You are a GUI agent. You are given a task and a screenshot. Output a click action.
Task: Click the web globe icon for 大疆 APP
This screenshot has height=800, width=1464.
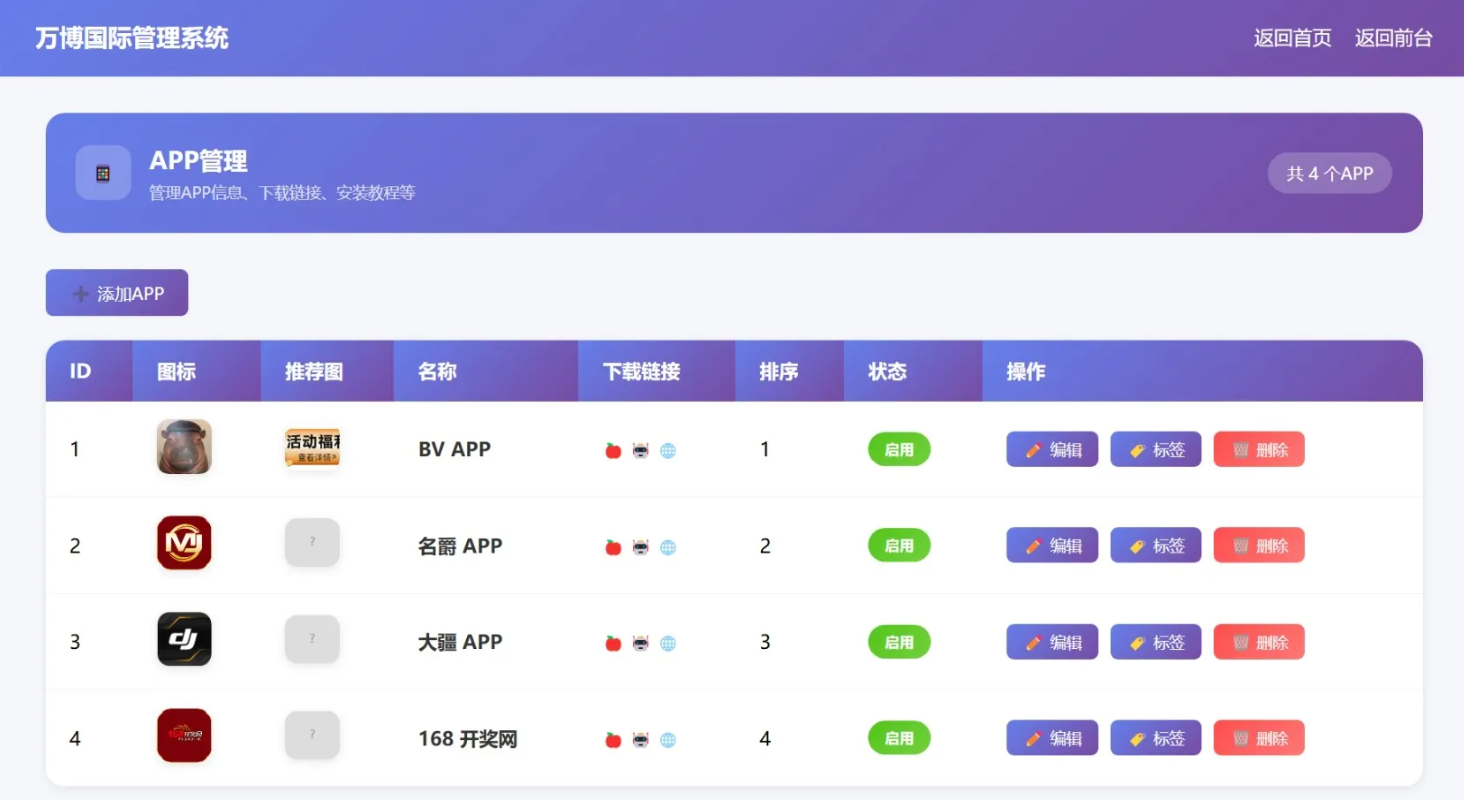coord(668,643)
